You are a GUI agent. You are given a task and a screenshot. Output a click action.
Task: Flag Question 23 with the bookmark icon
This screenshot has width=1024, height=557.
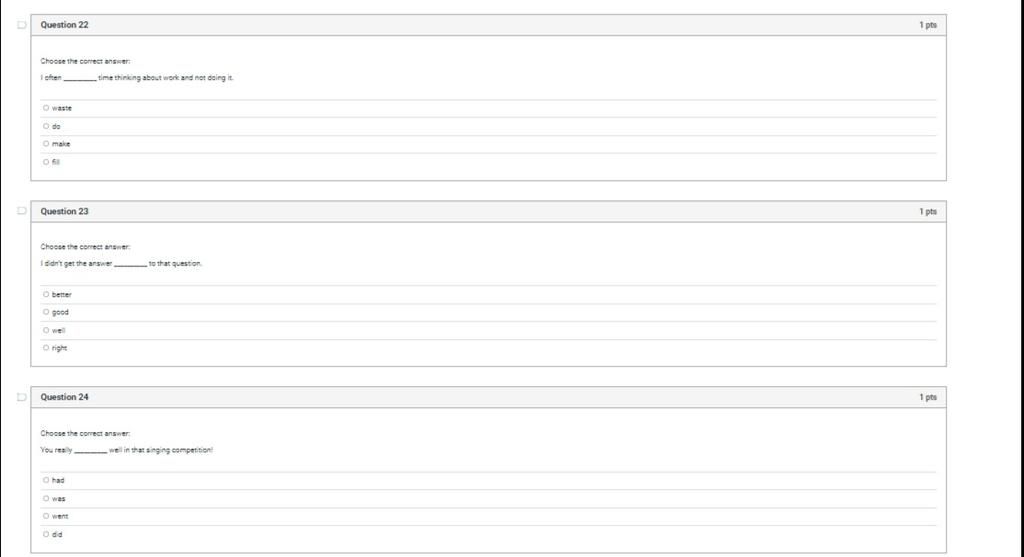[x=22, y=211]
